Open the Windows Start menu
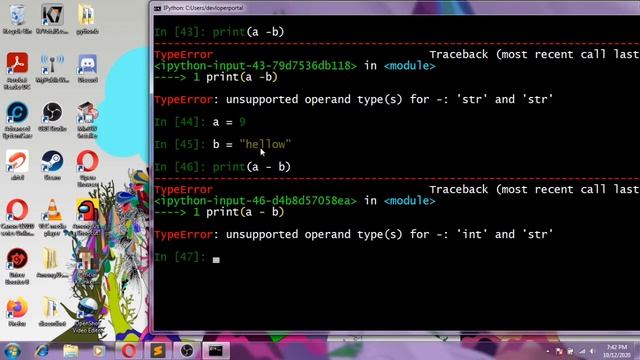 pos(12,351)
